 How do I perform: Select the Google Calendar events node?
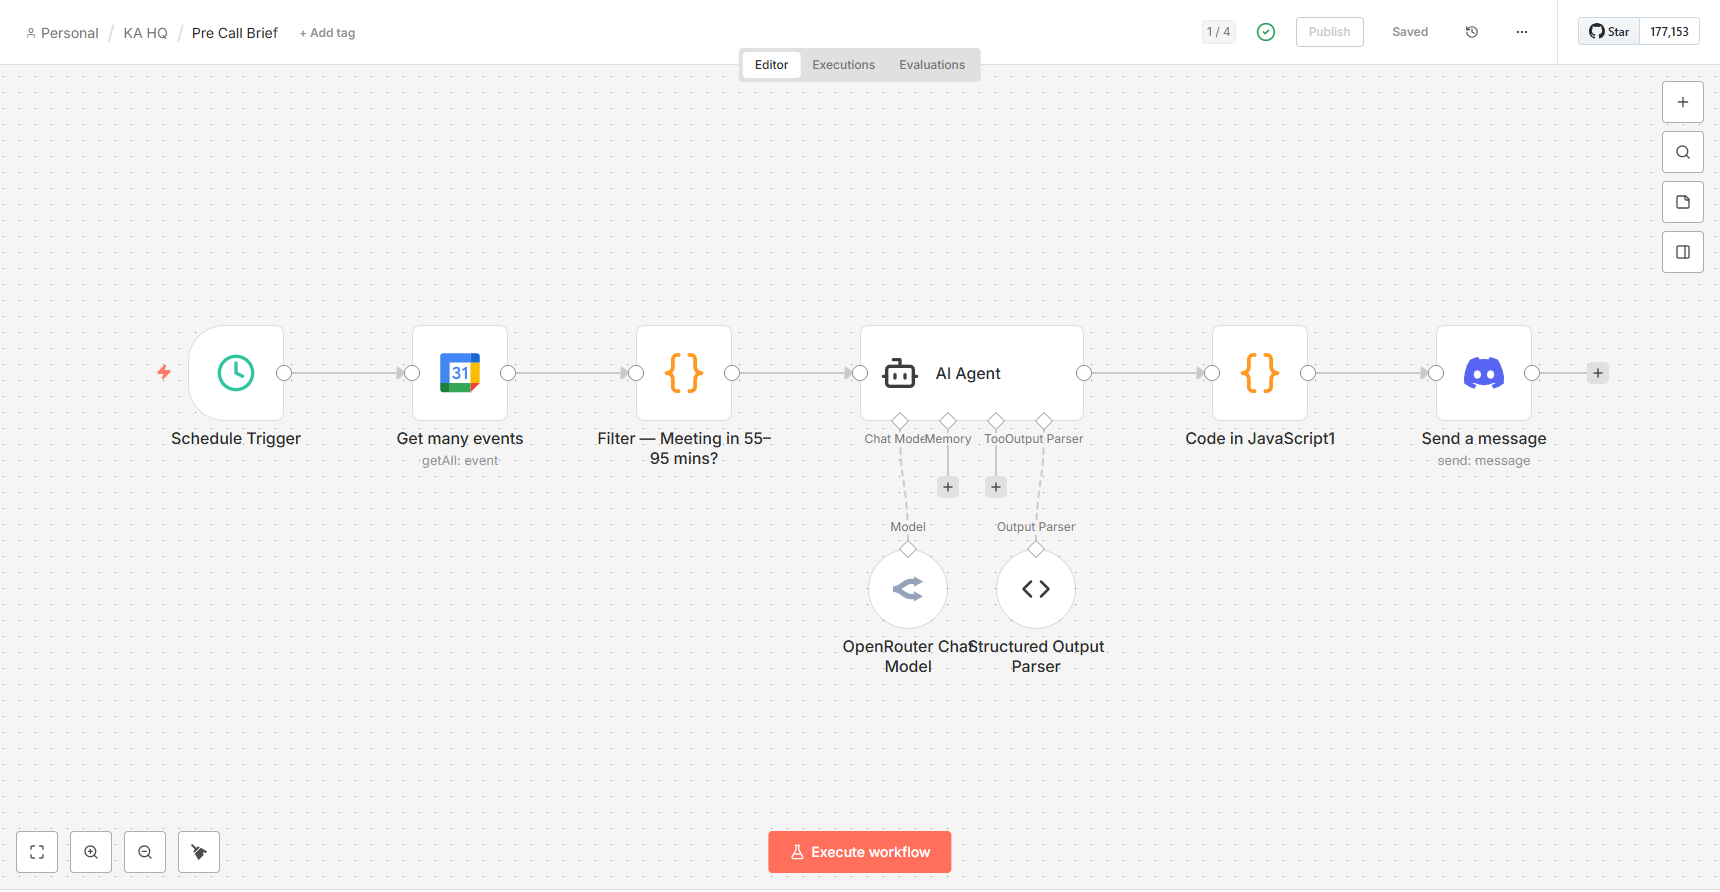pyautogui.click(x=460, y=373)
